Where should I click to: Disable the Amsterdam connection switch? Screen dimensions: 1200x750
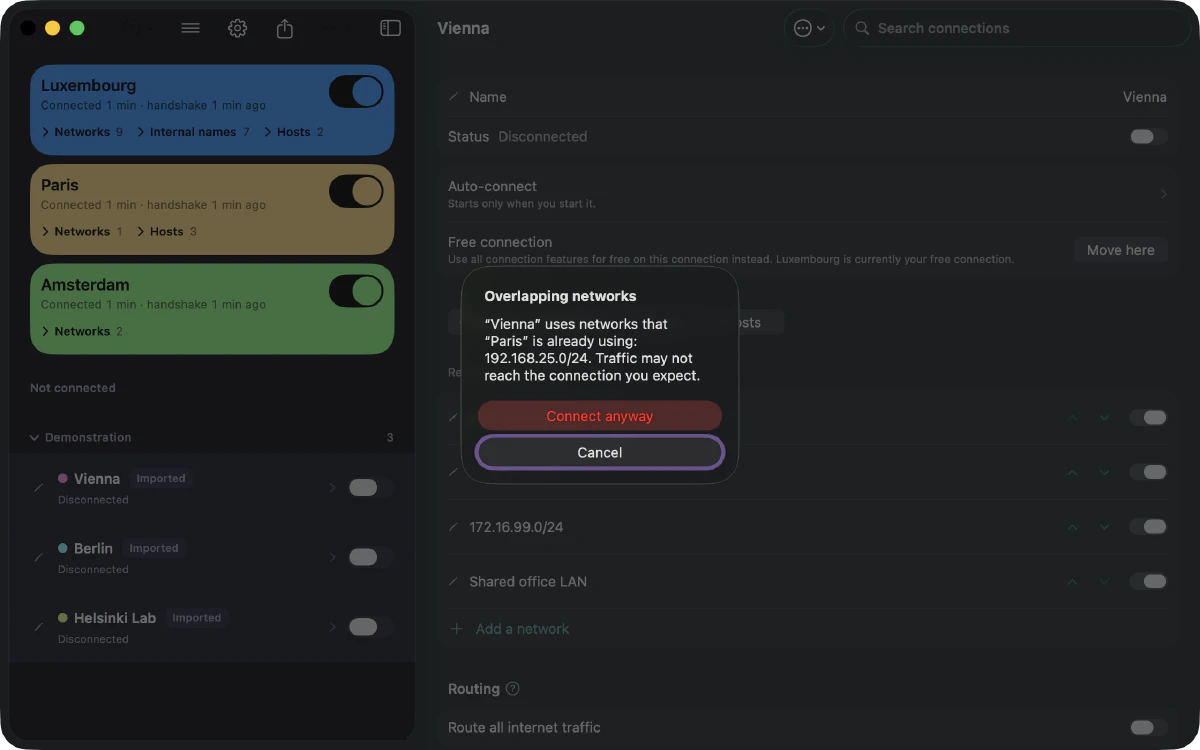356,291
